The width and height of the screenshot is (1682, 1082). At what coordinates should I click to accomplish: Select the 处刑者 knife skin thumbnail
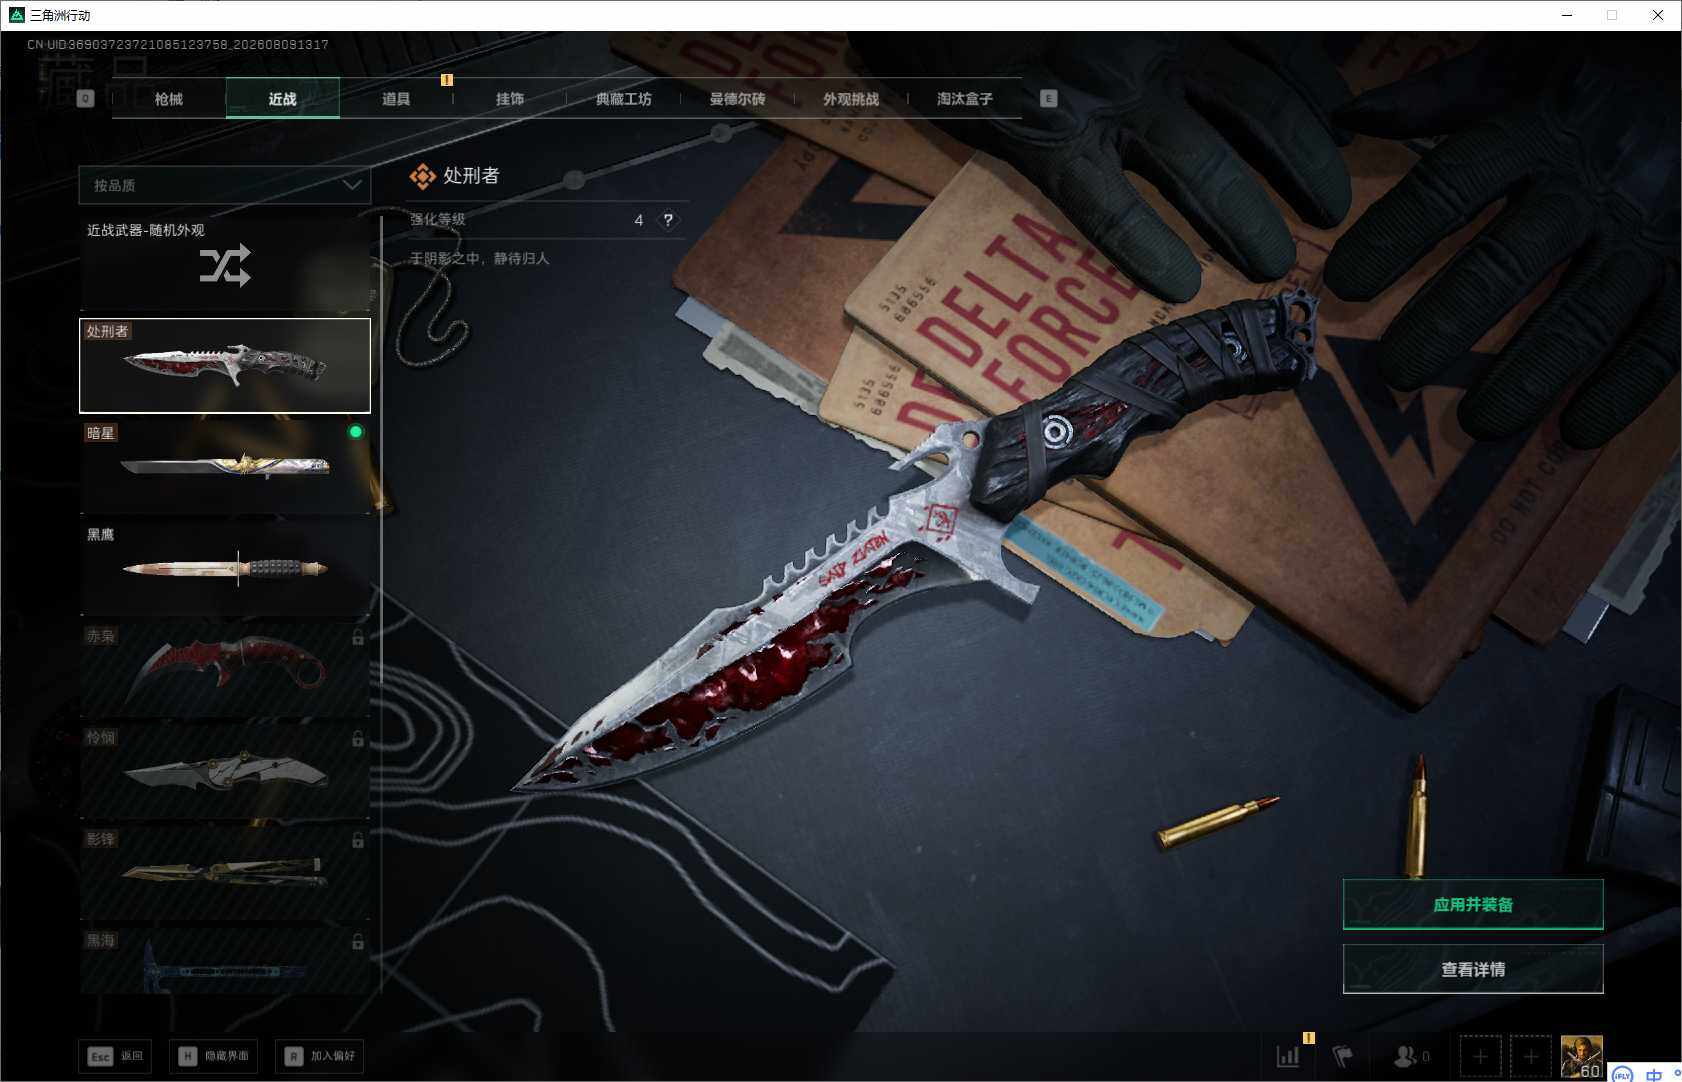225,365
